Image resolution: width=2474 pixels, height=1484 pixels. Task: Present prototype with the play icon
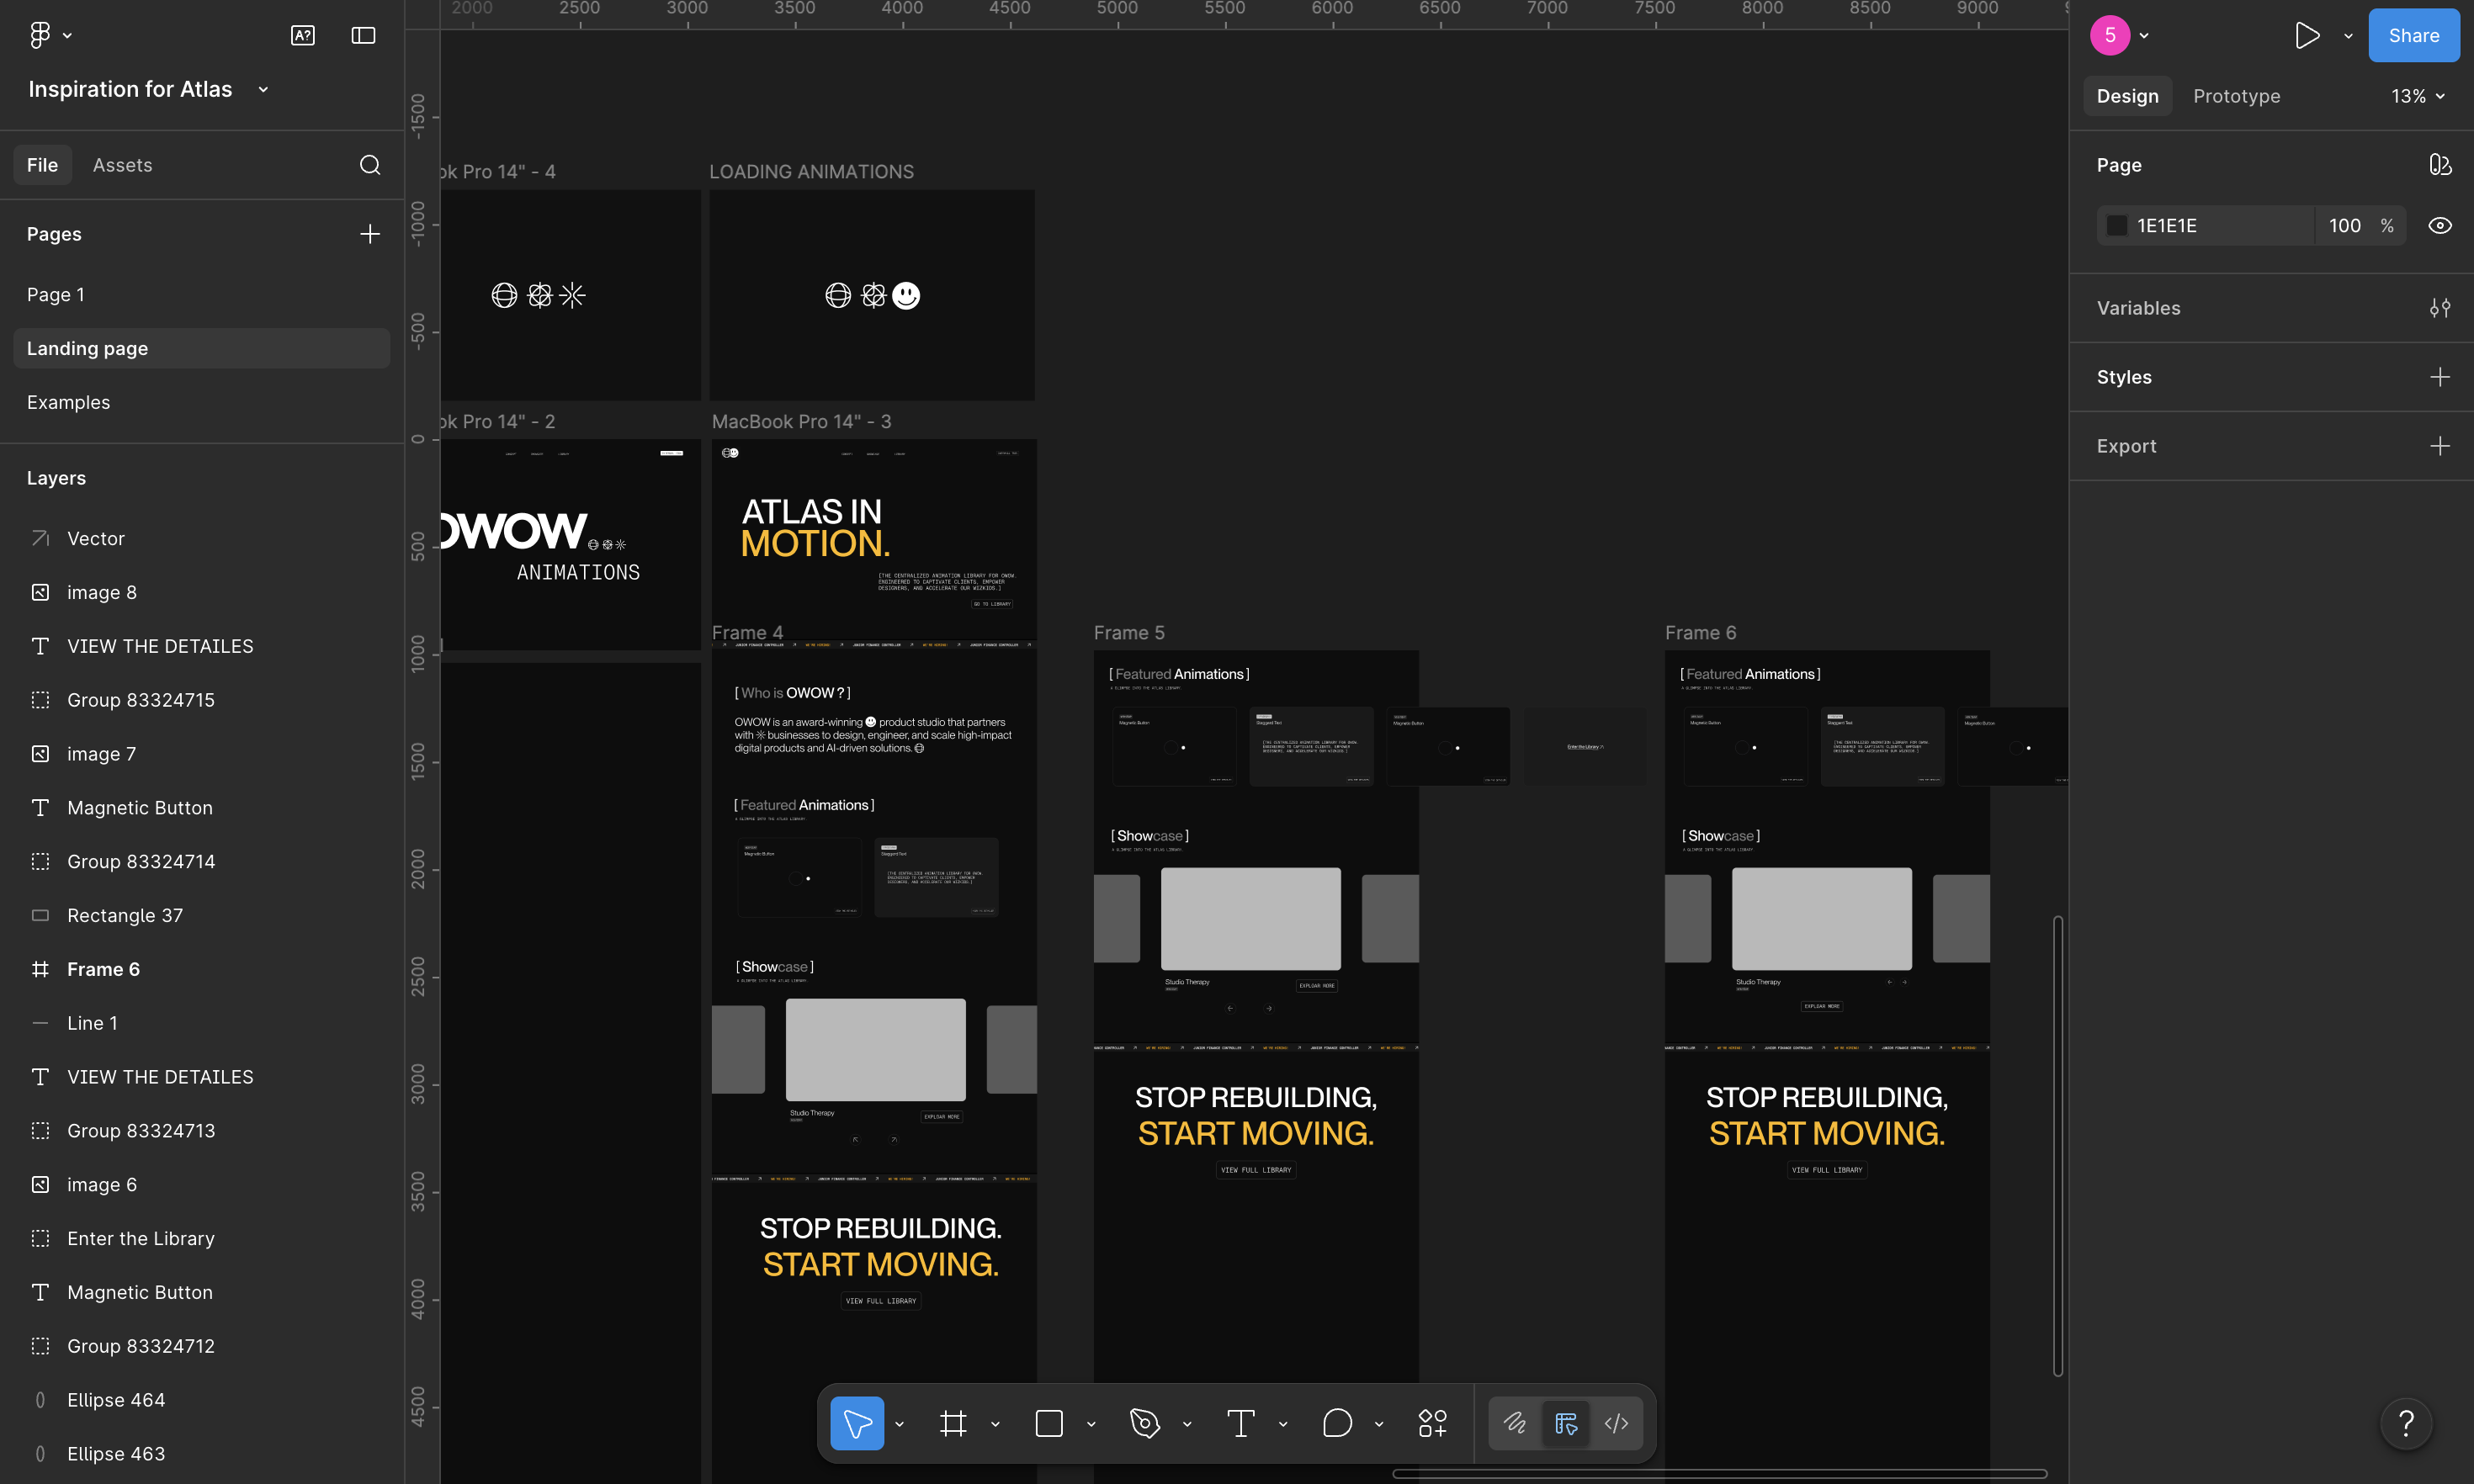click(2308, 35)
